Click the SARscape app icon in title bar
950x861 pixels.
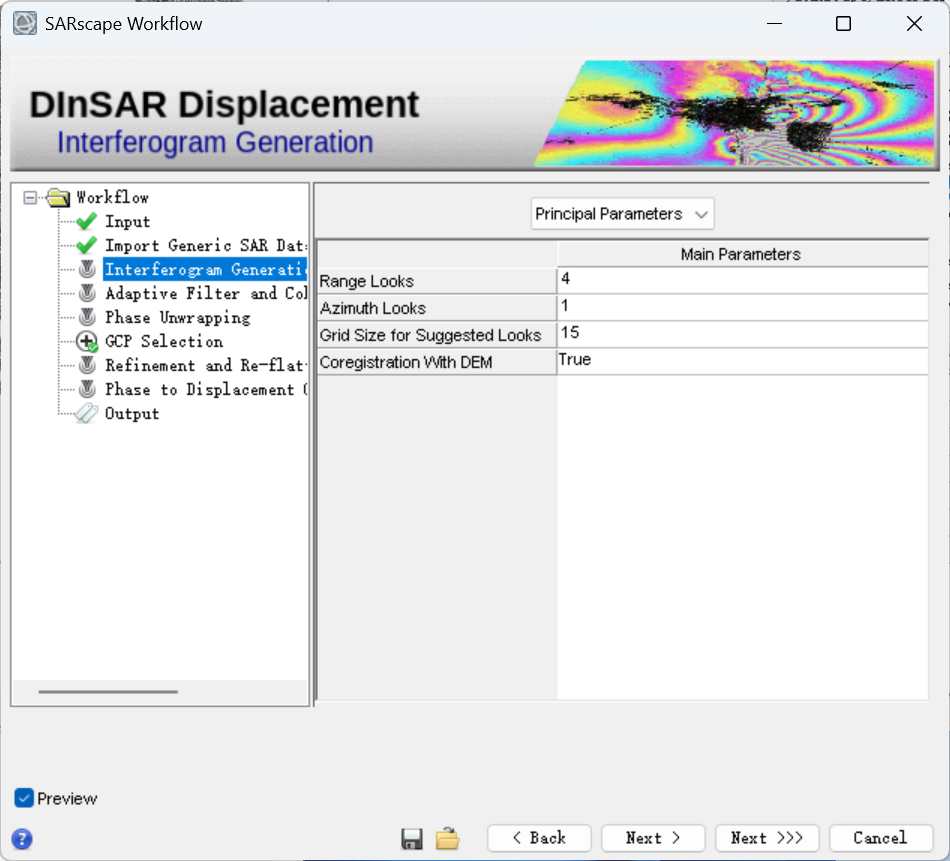(25, 24)
